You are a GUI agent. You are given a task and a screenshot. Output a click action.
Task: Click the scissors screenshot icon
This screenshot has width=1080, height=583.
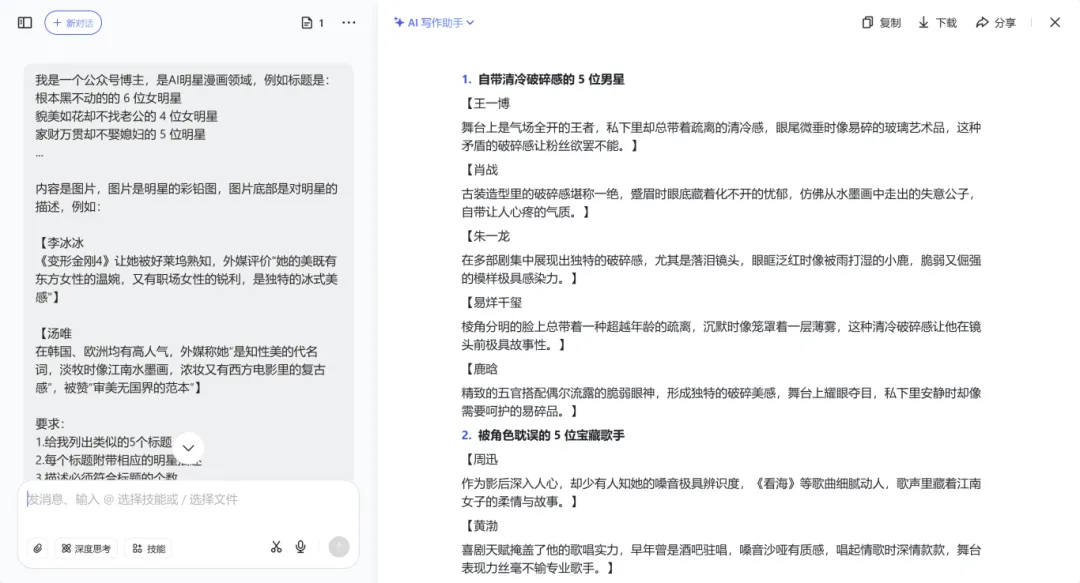tap(276, 547)
